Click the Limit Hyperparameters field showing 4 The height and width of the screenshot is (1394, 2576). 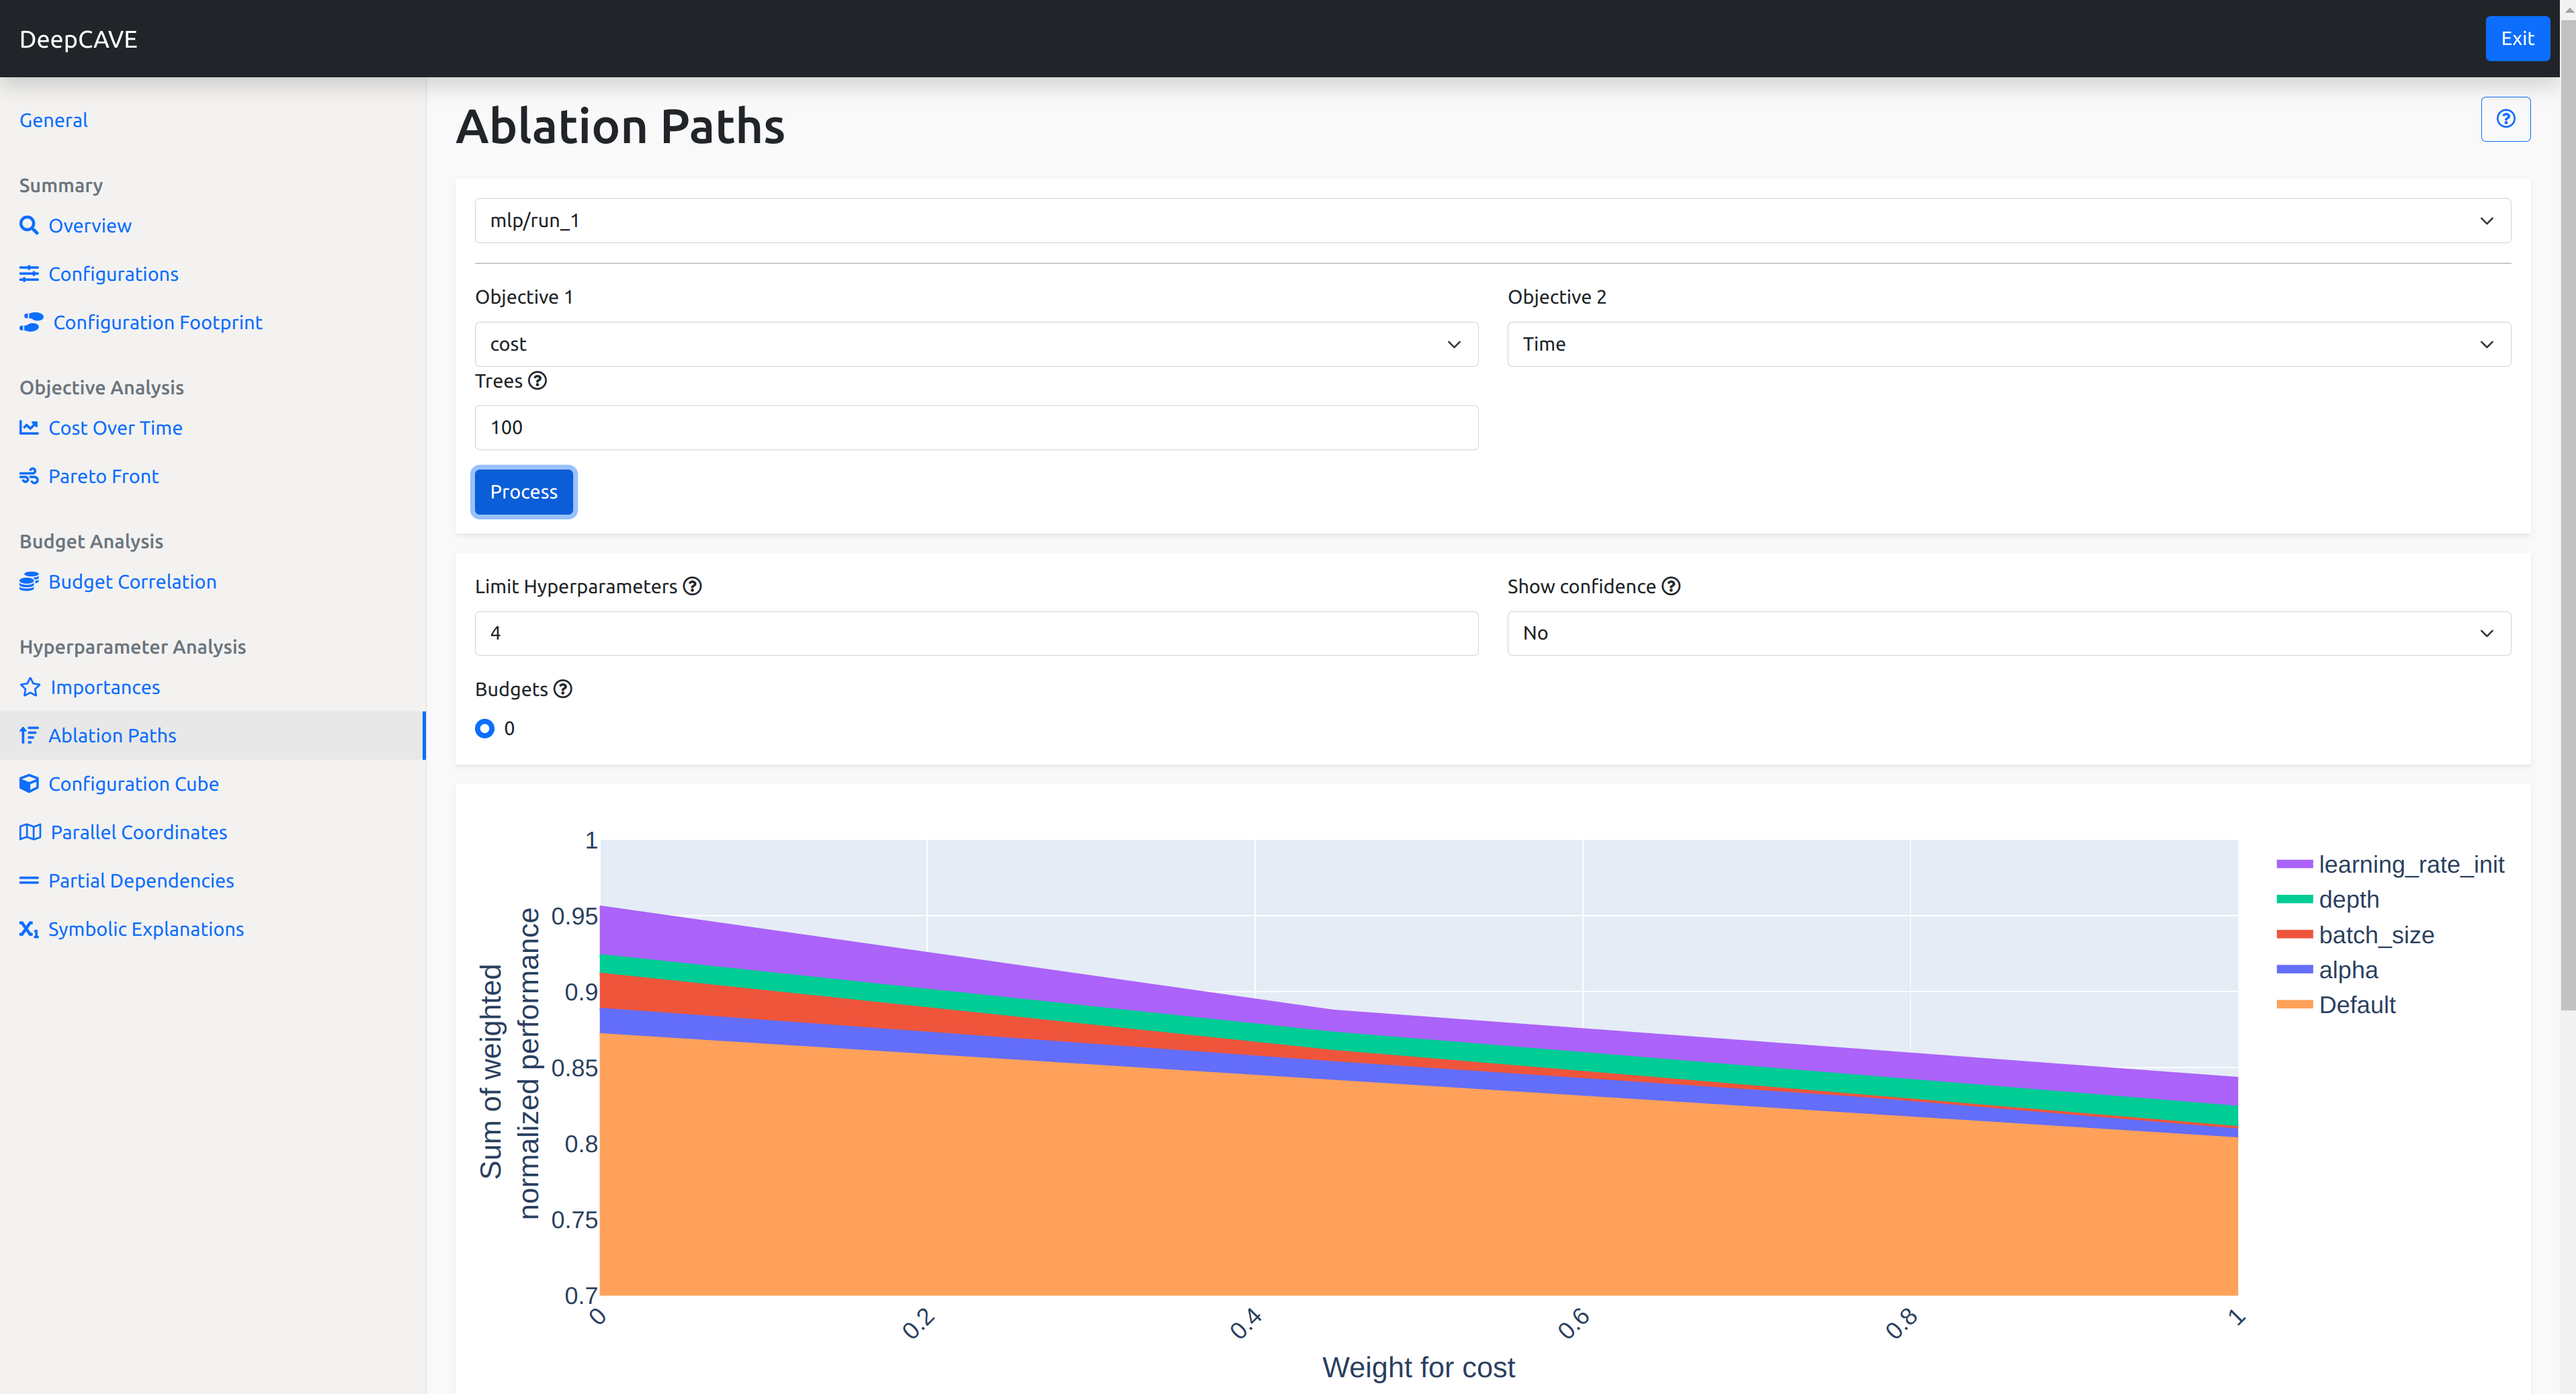click(x=976, y=633)
